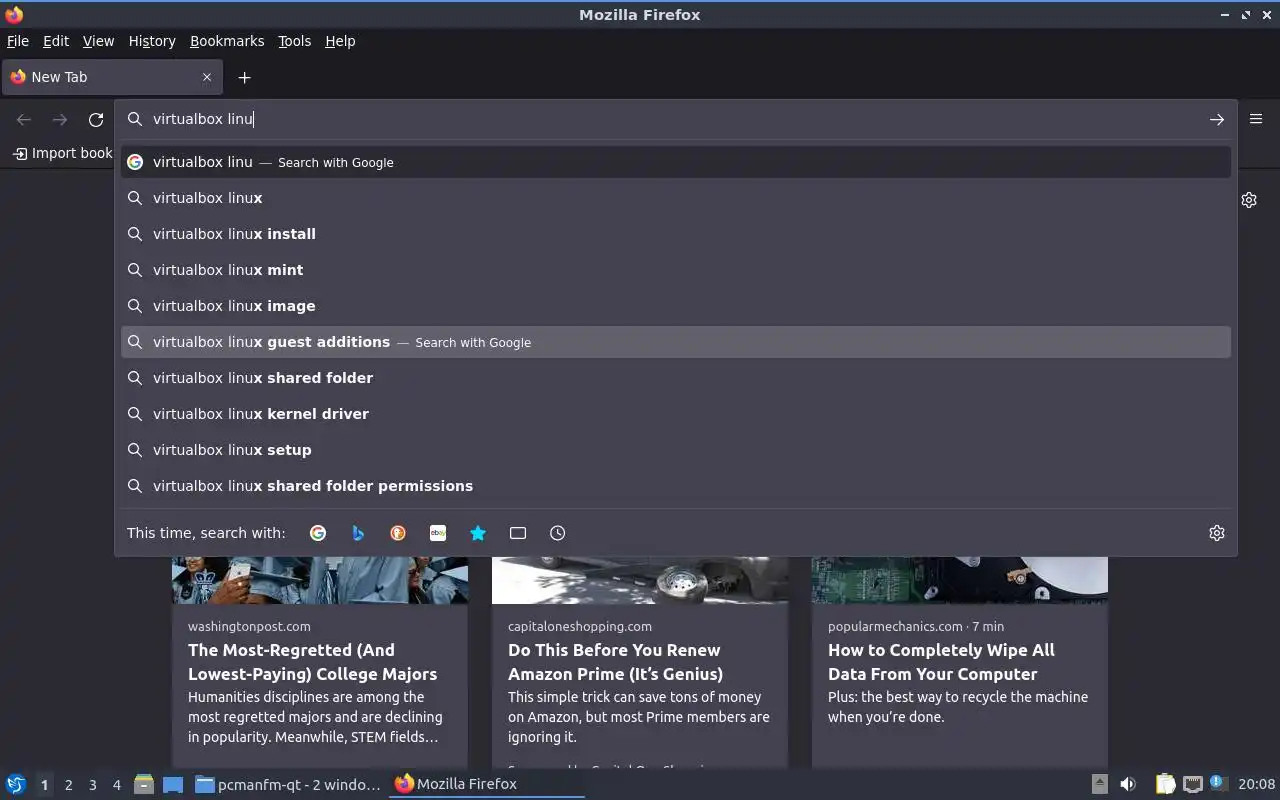Open search settings gear in suggestion panel

coord(1217,533)
